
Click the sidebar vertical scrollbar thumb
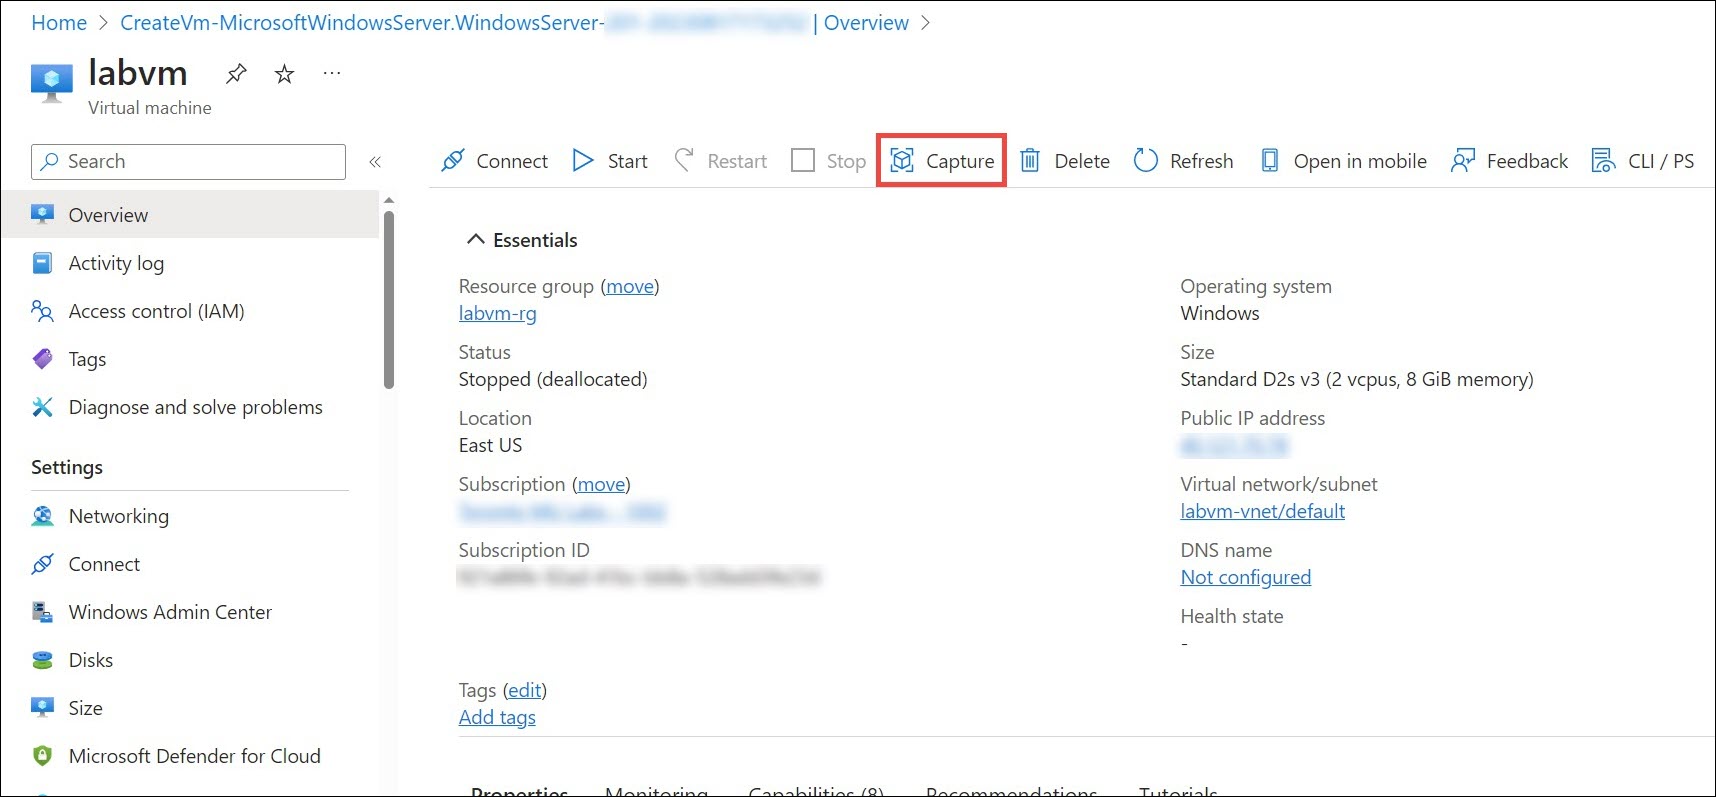389,299
